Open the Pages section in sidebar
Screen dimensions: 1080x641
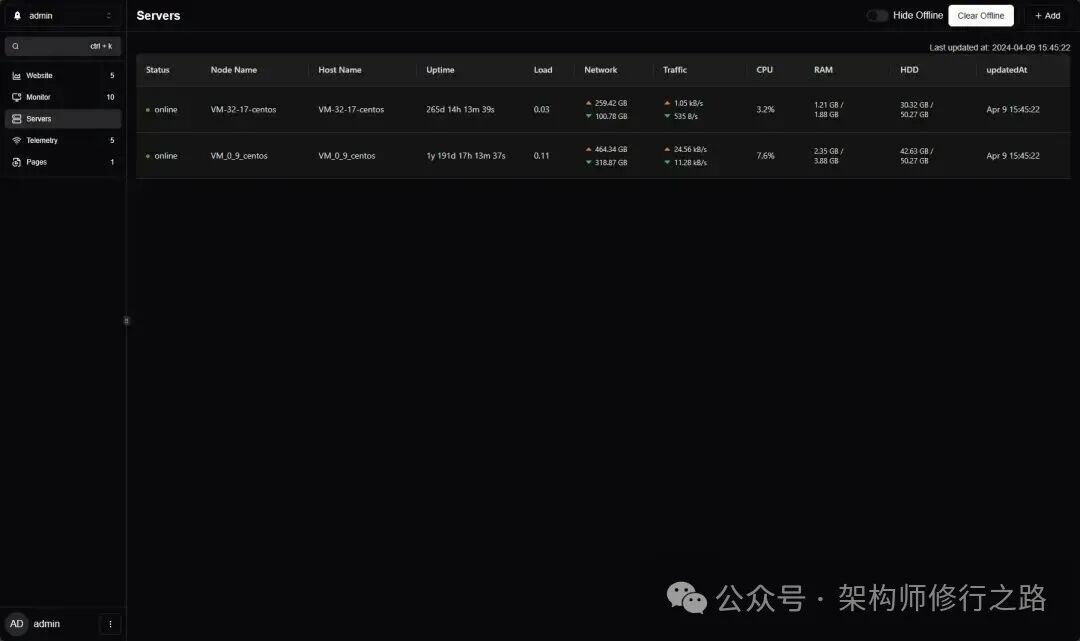63,162
